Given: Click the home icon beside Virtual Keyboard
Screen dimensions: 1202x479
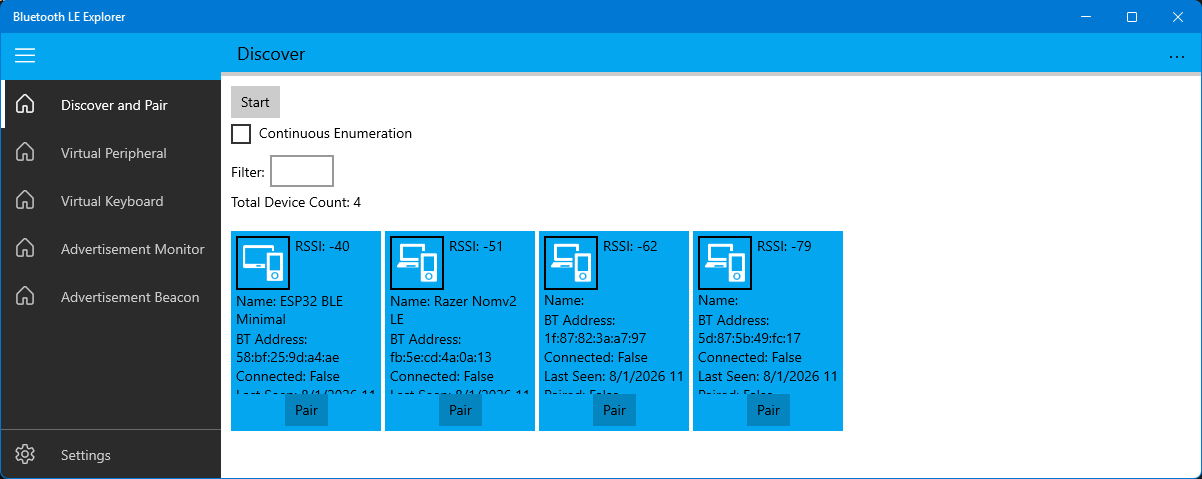Looking at the screenshot, I should 26,201.
